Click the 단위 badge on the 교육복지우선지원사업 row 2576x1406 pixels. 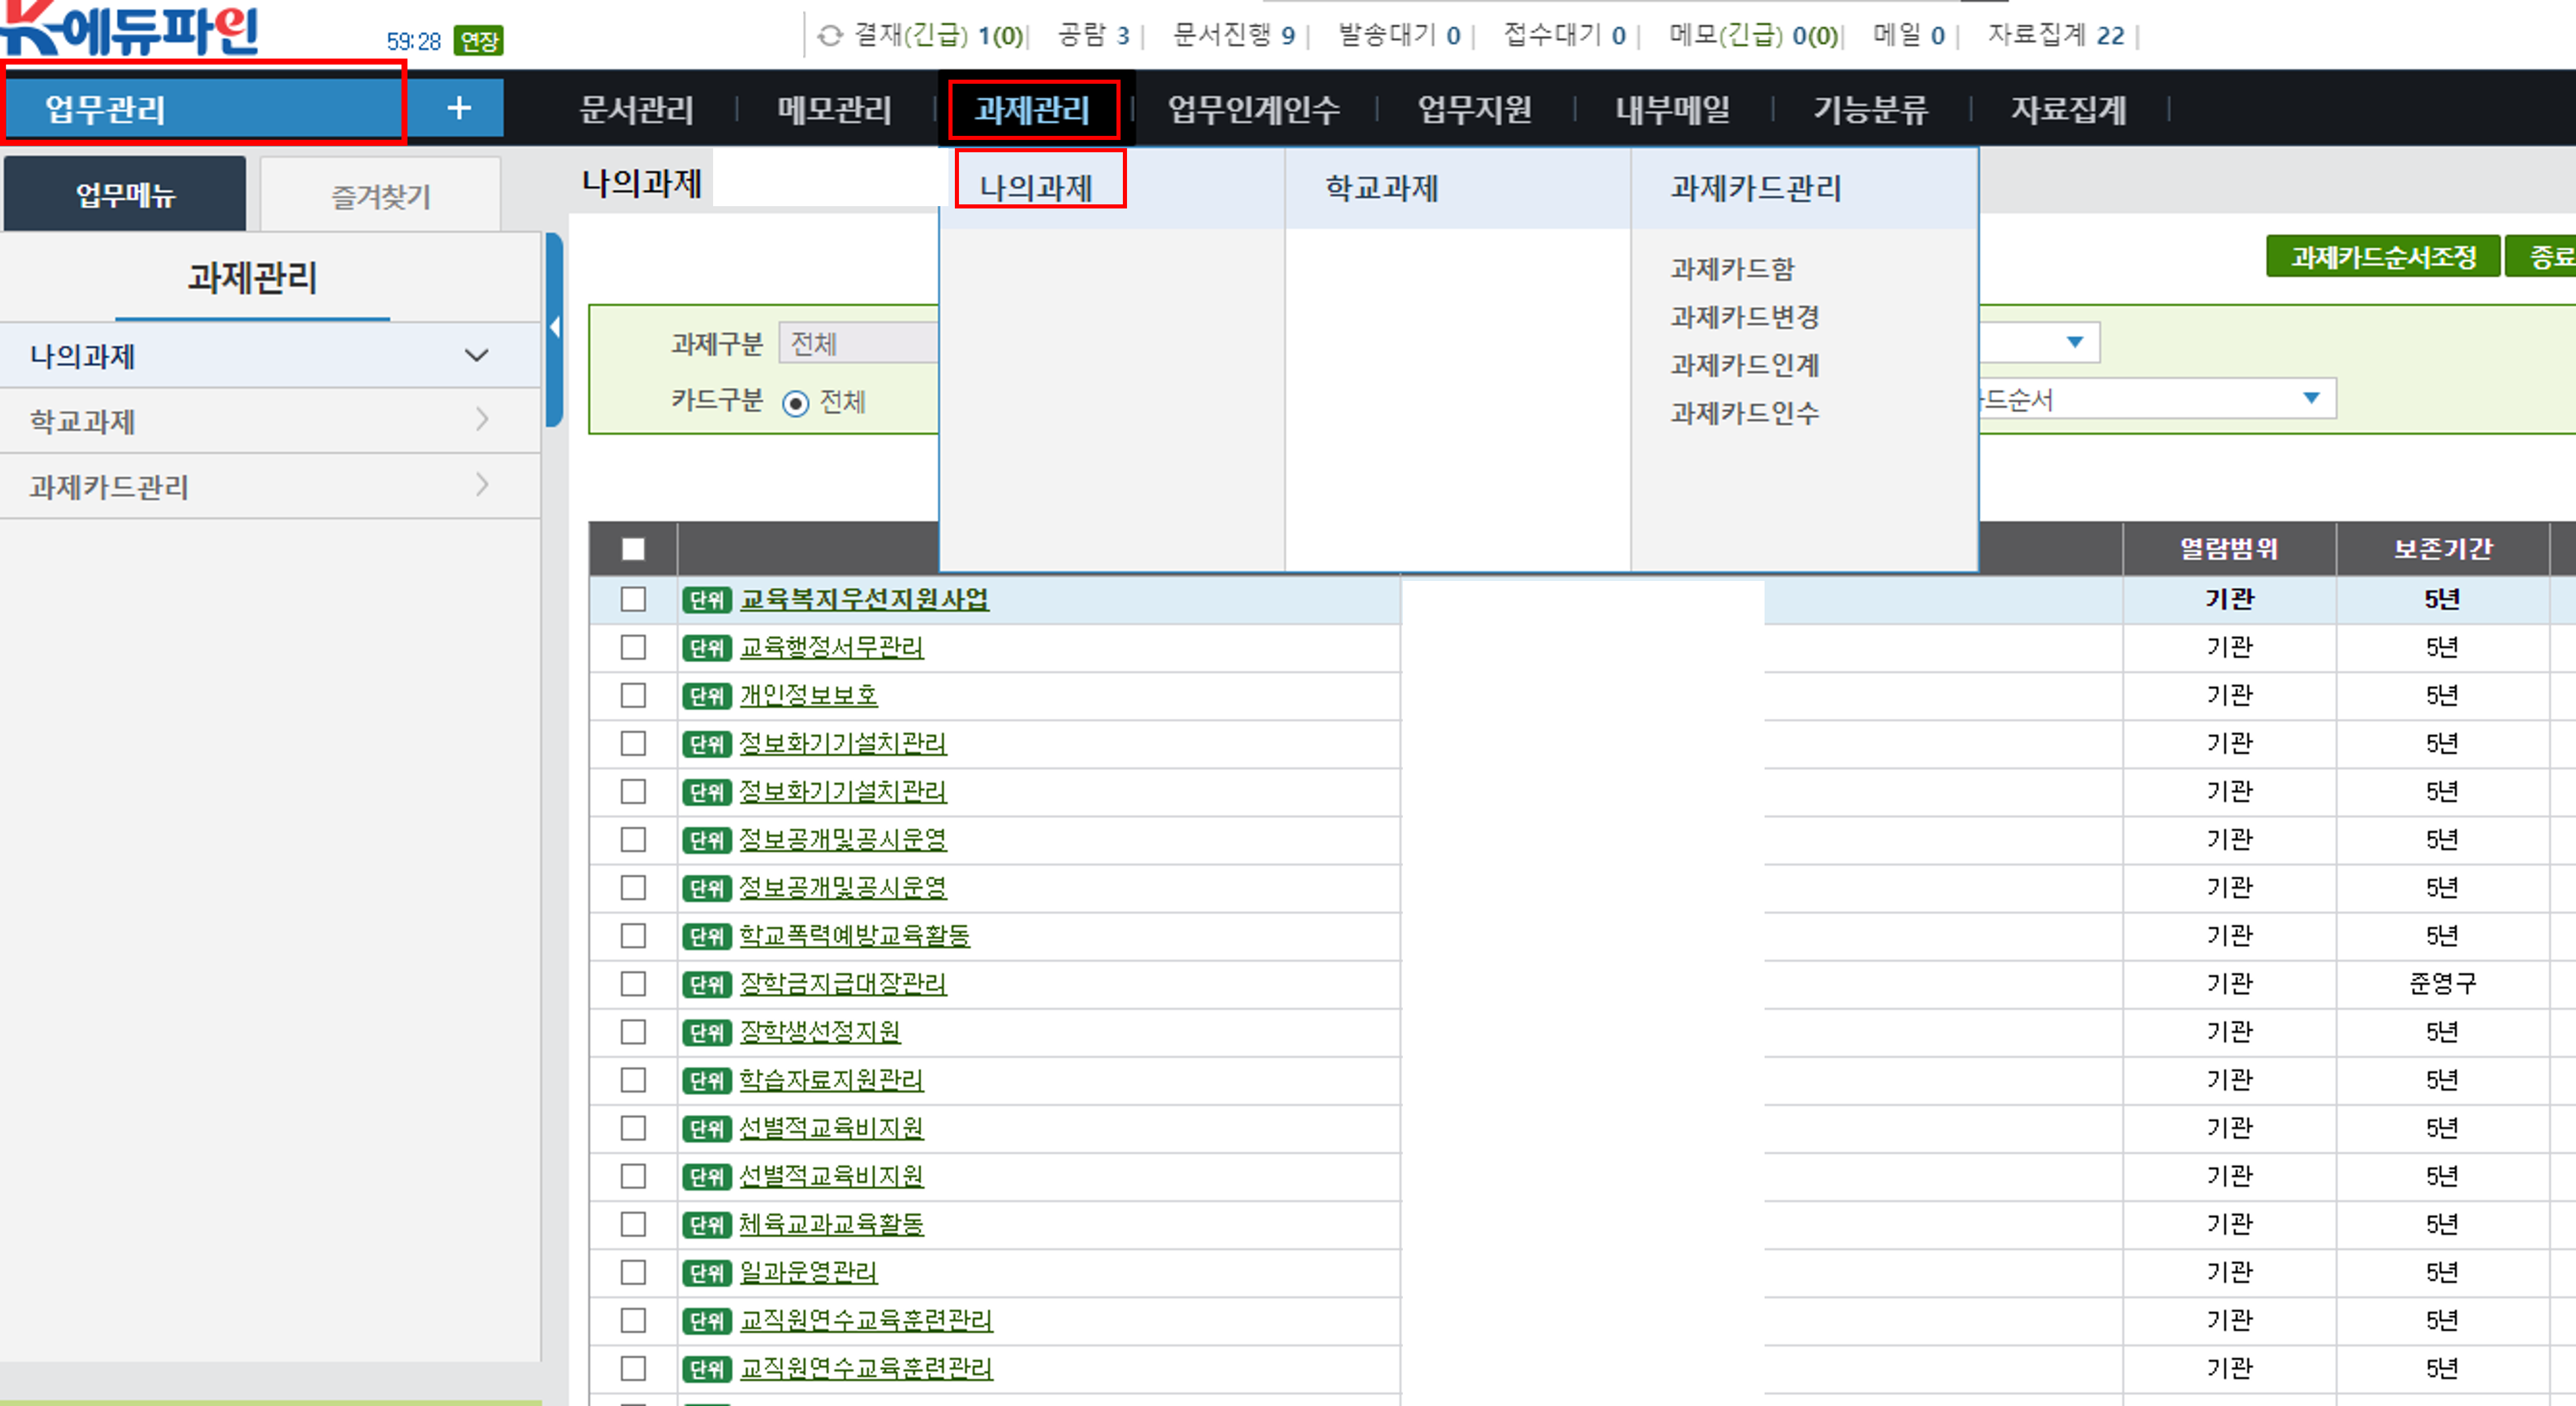point(707,600)
